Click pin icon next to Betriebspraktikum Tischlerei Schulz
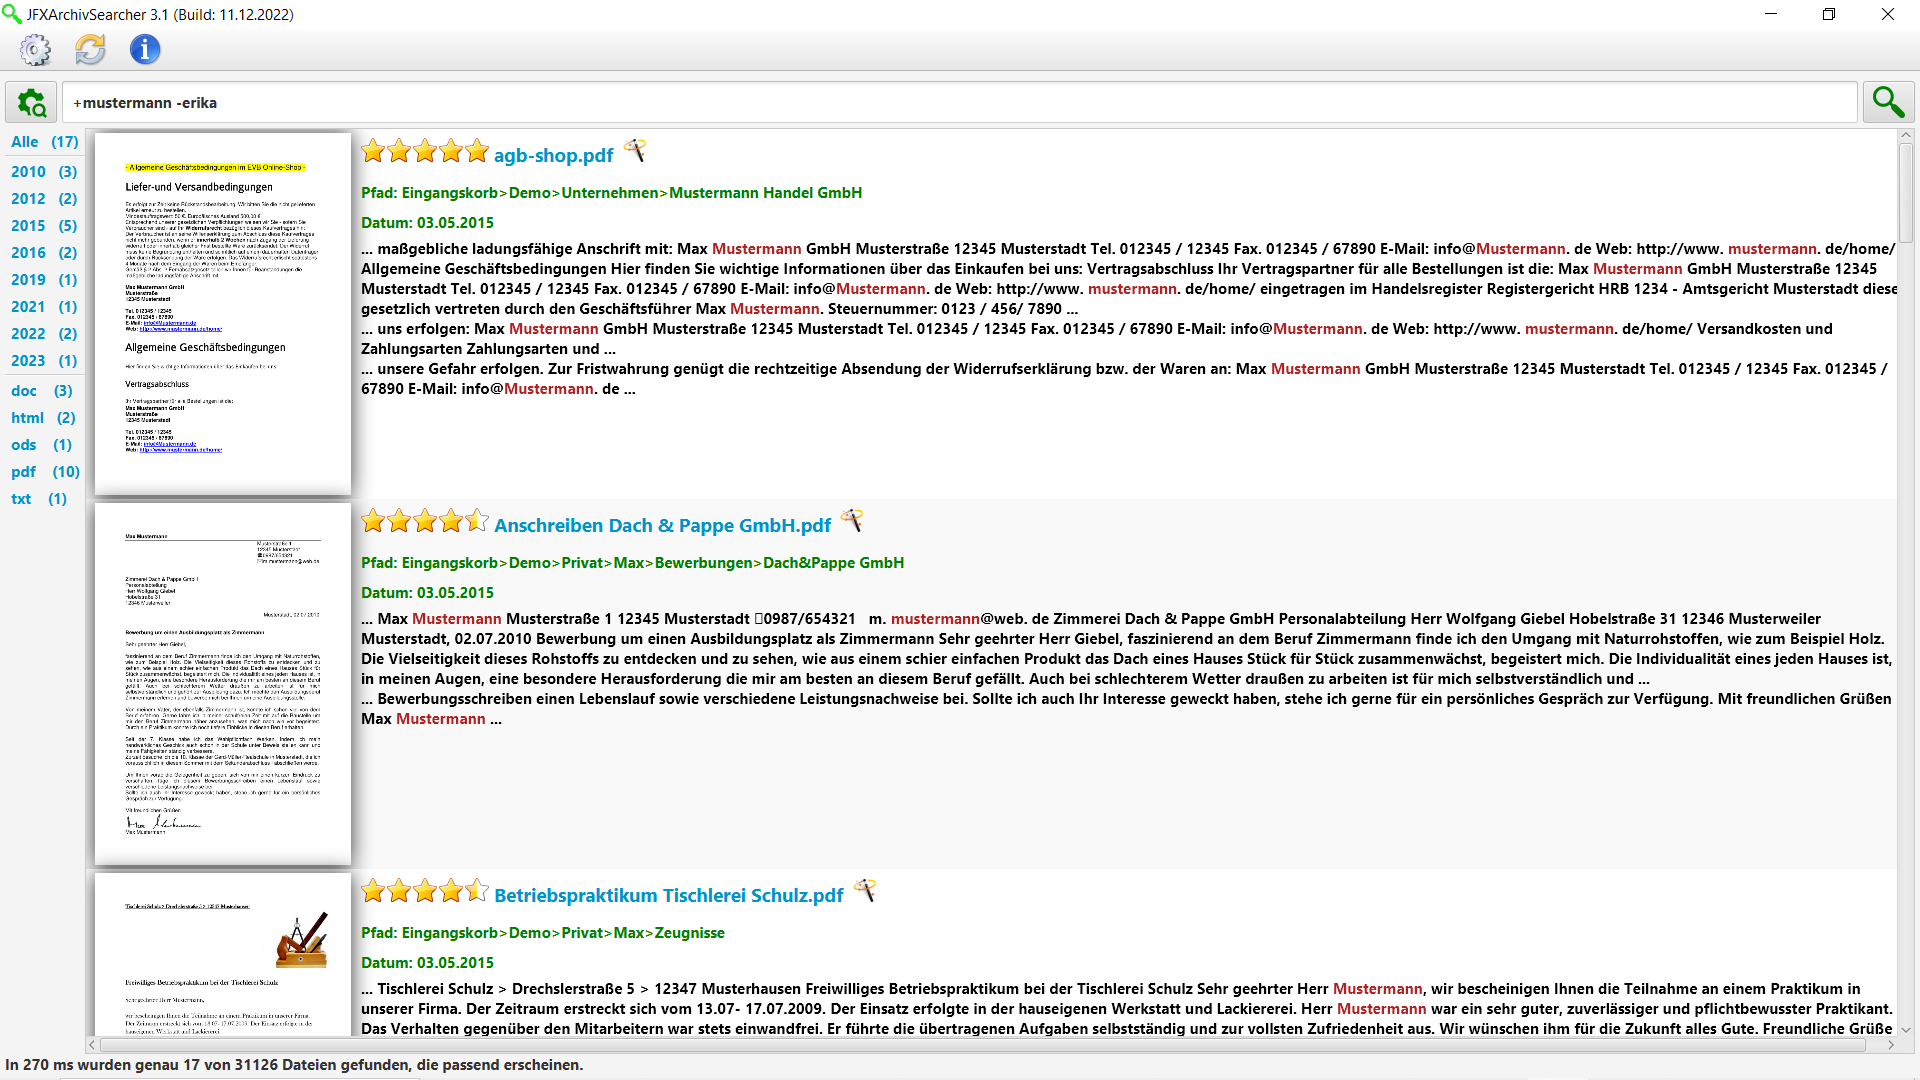This screenshot has width=1920, height=1080. pos(865,891)
